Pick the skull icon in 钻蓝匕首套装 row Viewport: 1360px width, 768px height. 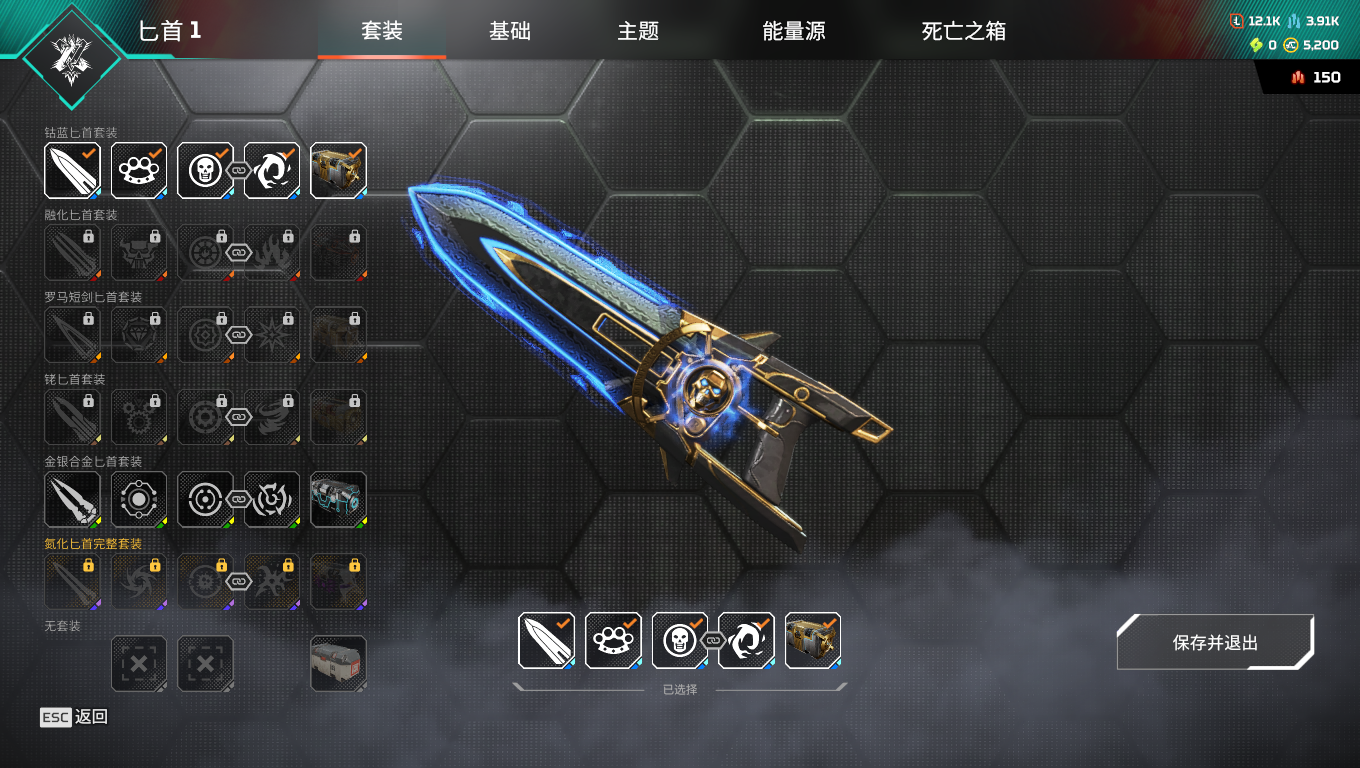[x=205, y=170]
